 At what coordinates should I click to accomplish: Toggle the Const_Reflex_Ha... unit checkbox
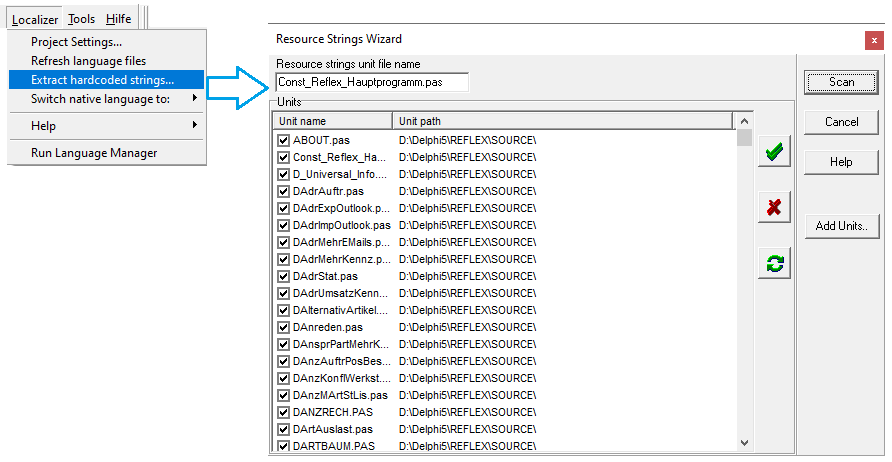click(x=283, y=157)
